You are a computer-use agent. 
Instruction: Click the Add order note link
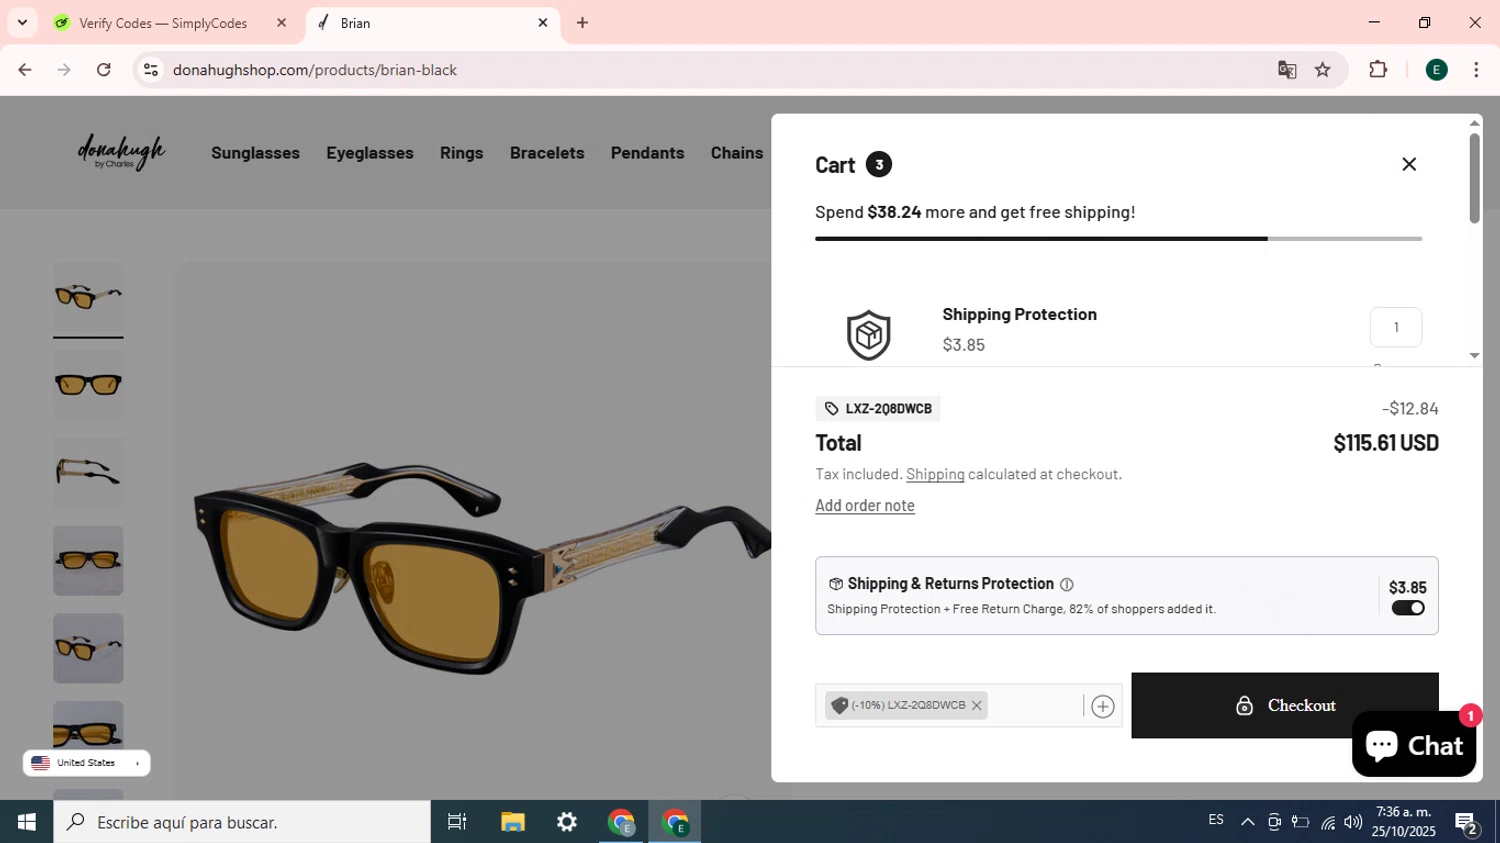pos(865,506)
